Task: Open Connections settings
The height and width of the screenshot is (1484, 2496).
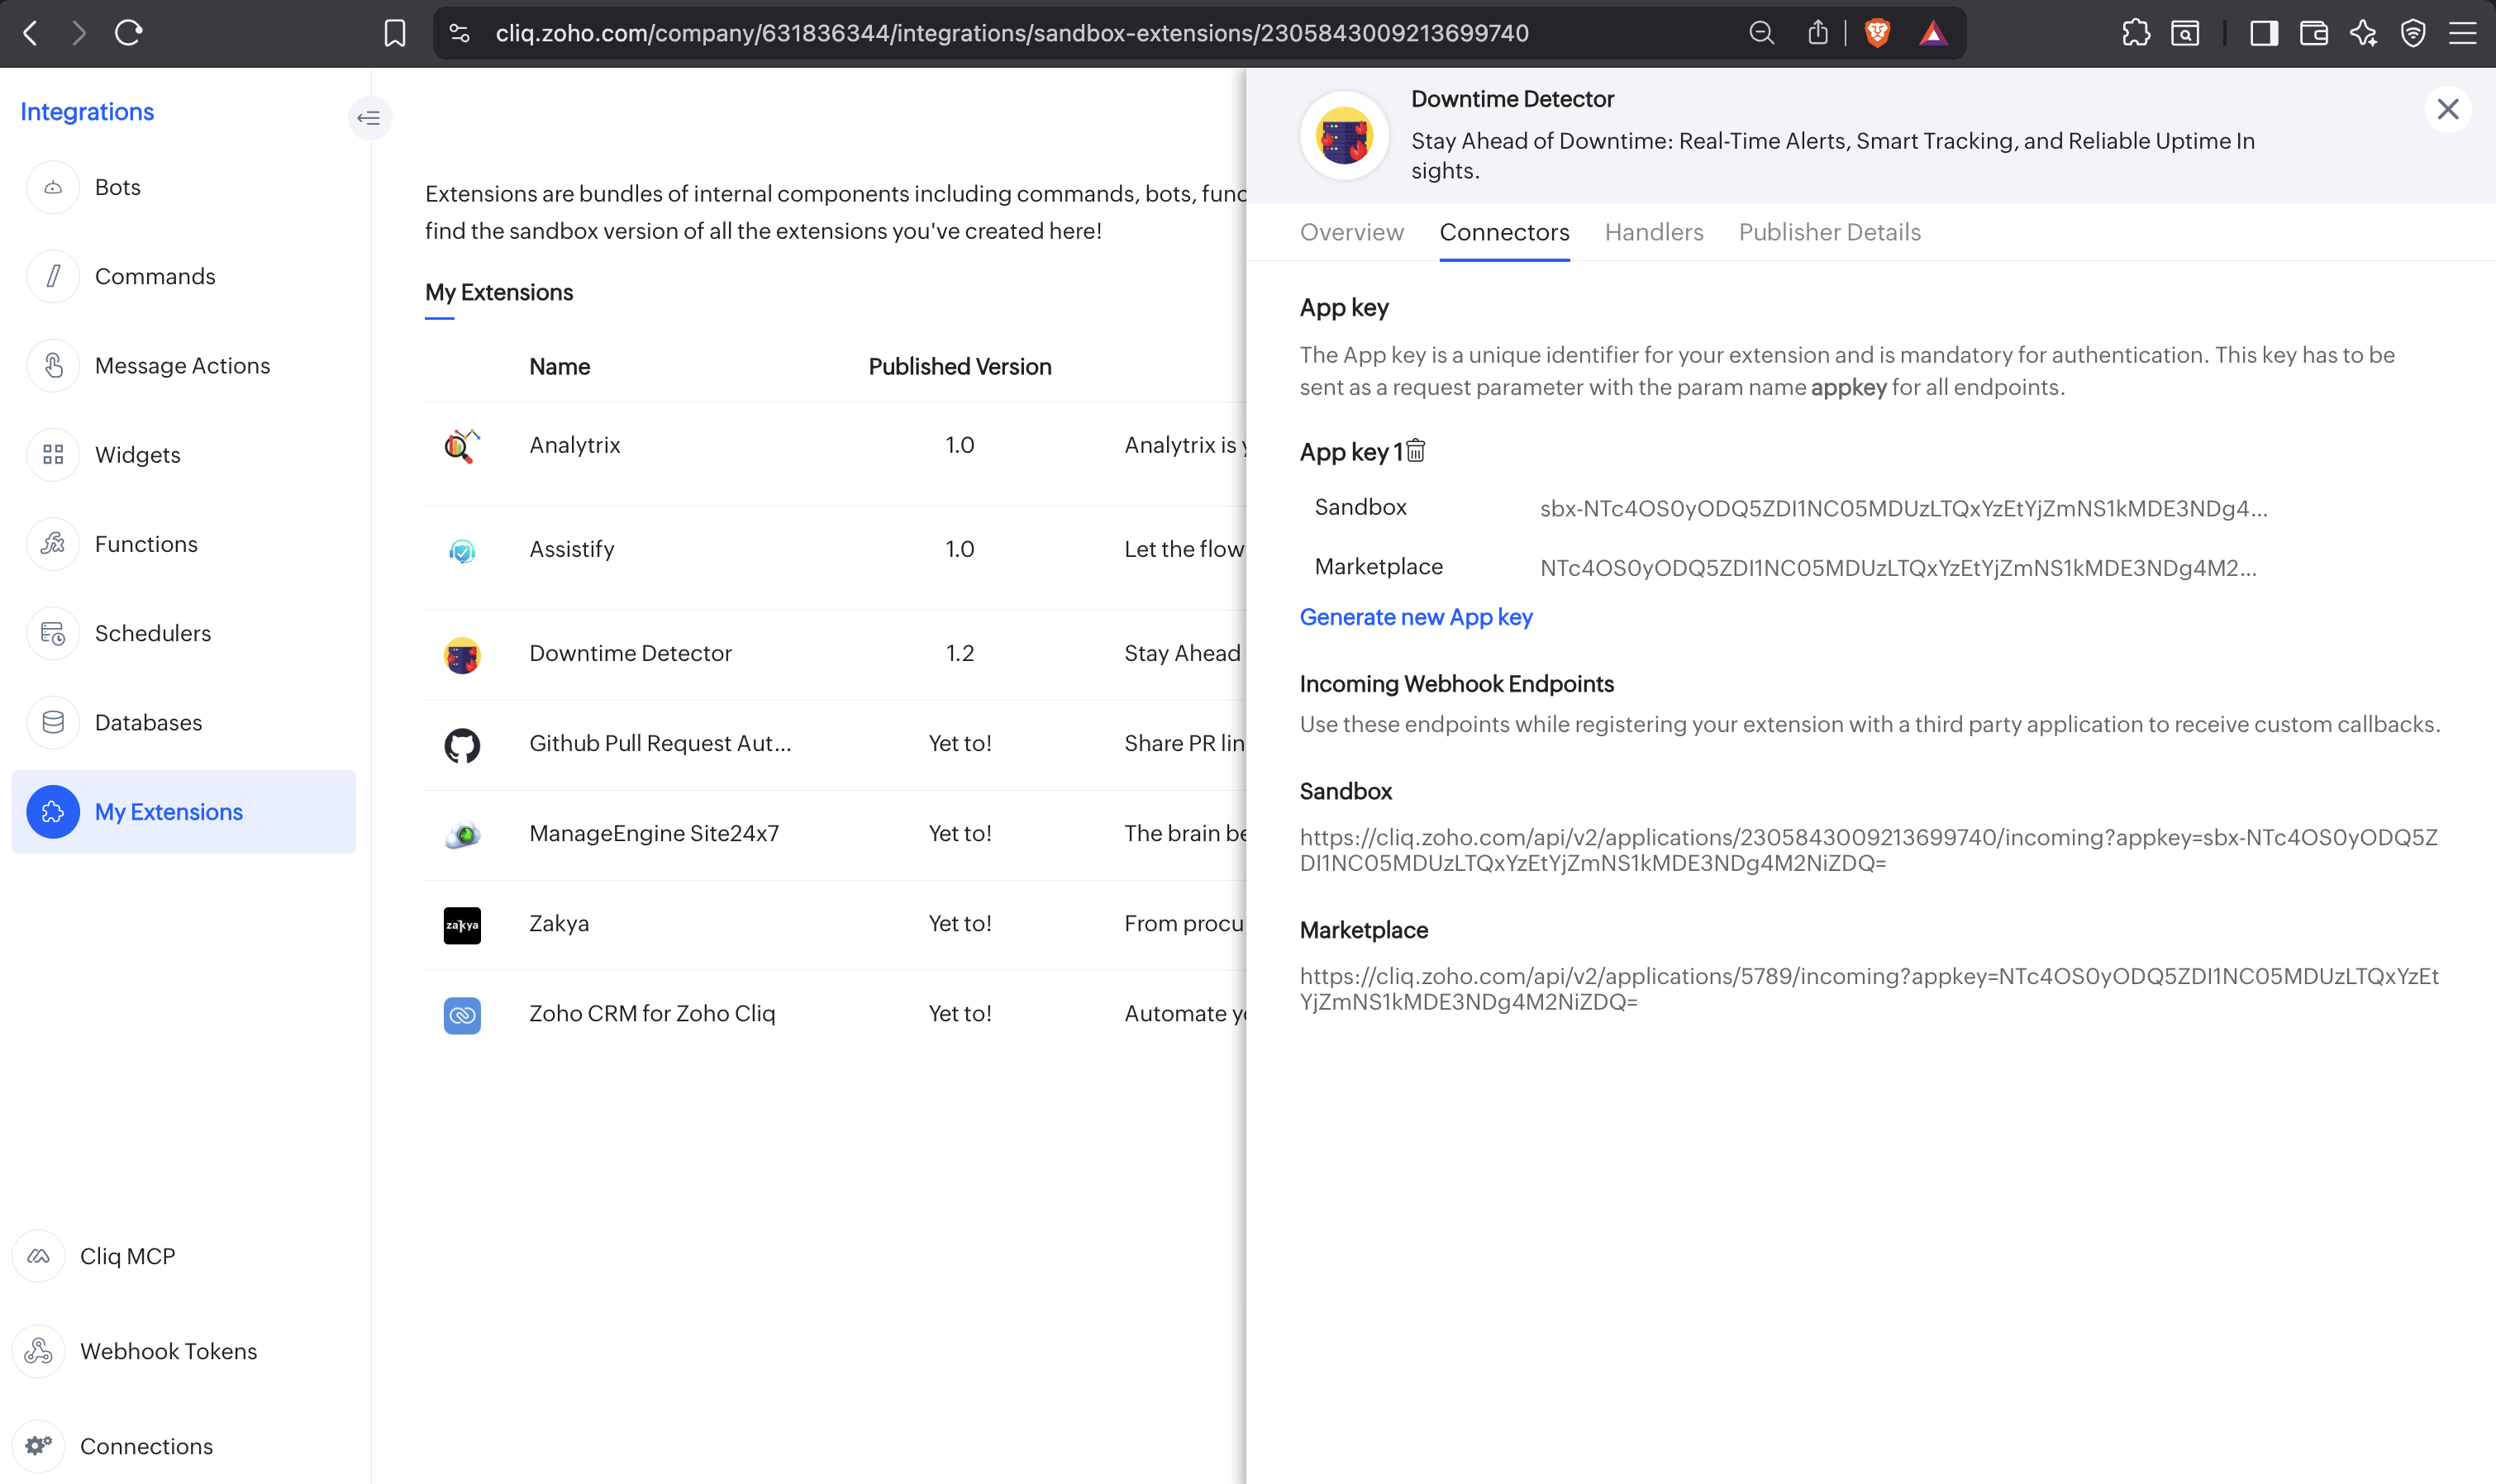Action: coord(146,1446)
